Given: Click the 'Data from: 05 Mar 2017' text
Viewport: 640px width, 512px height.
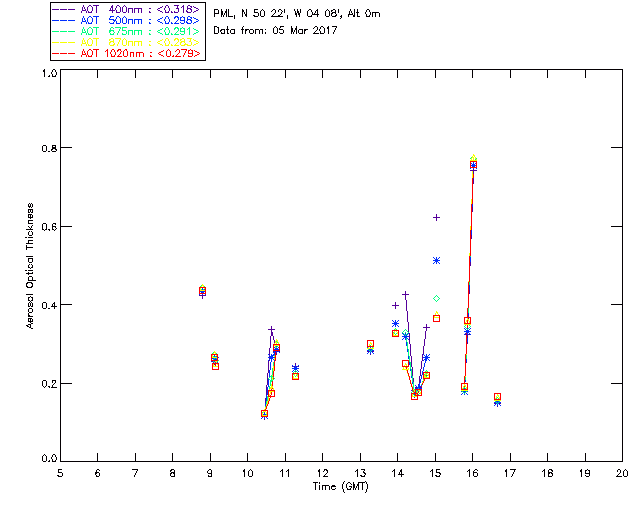Looking at the screenshot, I should (x=276, y=31).
